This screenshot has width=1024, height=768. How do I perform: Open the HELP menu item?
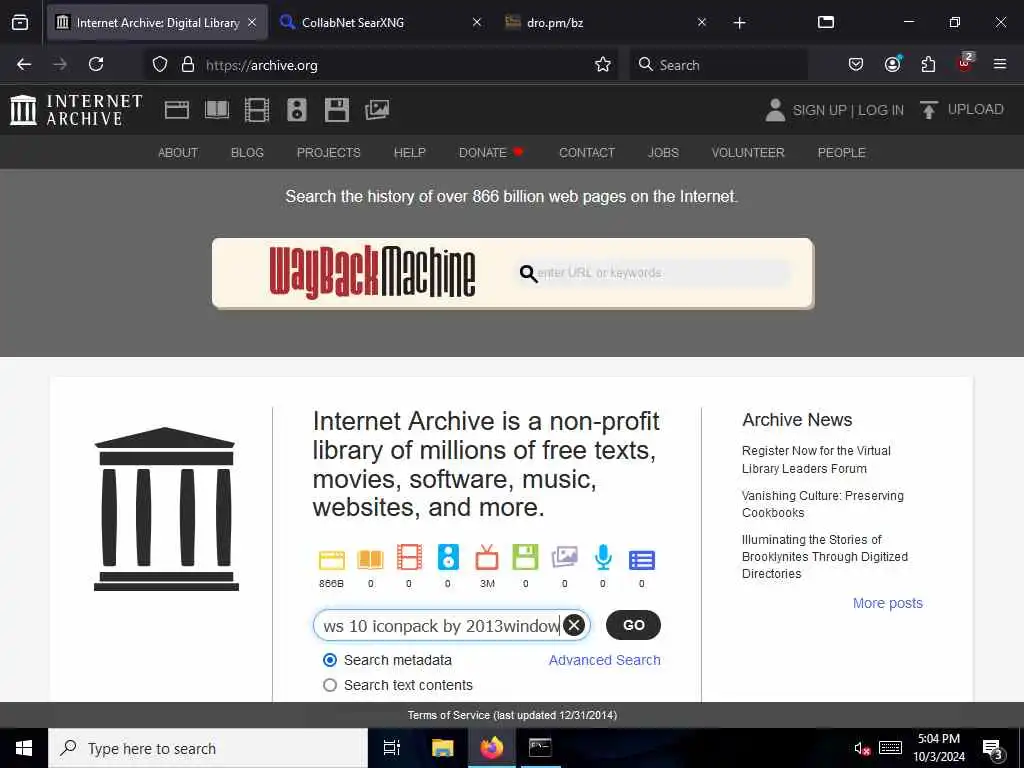point(409,153)
